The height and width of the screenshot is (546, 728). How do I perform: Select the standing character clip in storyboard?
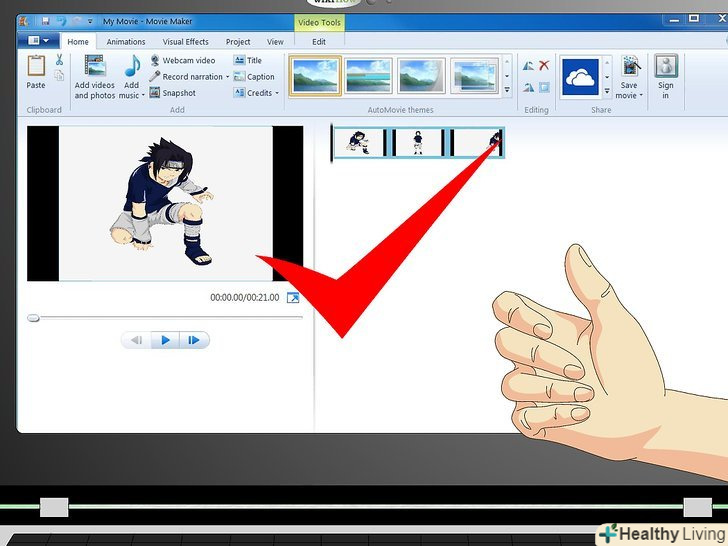click(418, 143)
